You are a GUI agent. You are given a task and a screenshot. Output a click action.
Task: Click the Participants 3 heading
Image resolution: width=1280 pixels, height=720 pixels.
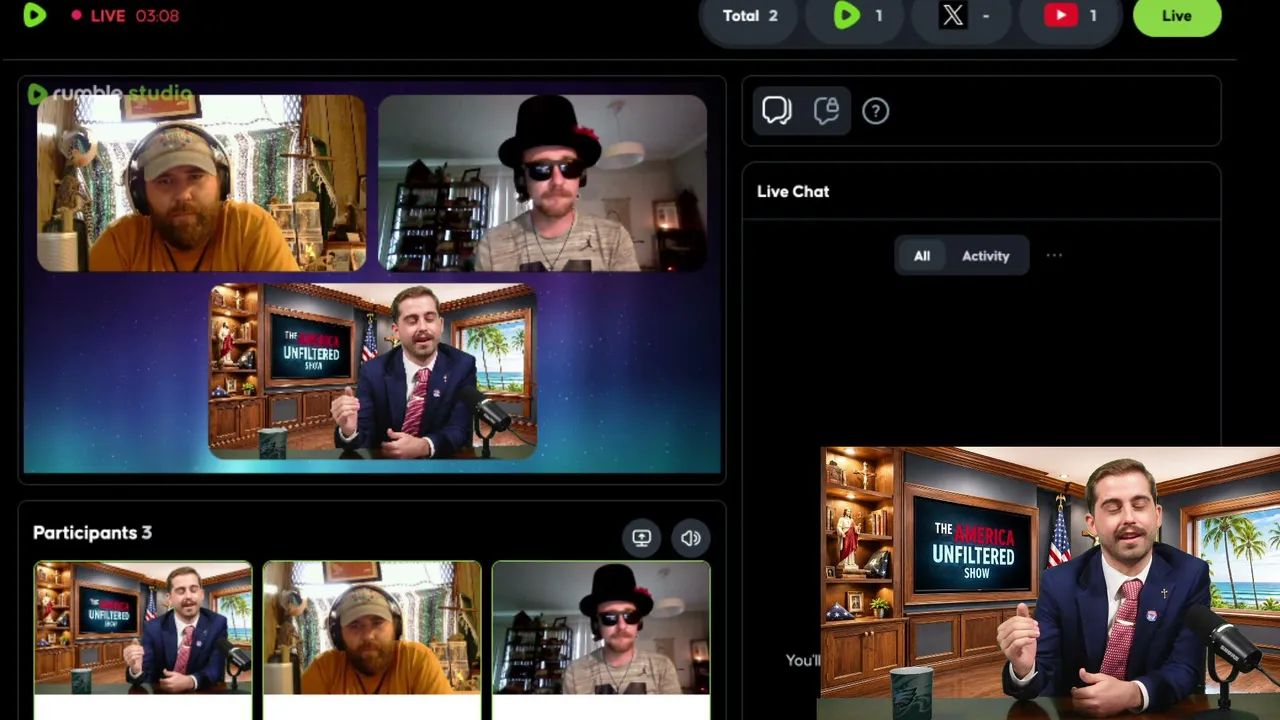[x=92, y=533]
